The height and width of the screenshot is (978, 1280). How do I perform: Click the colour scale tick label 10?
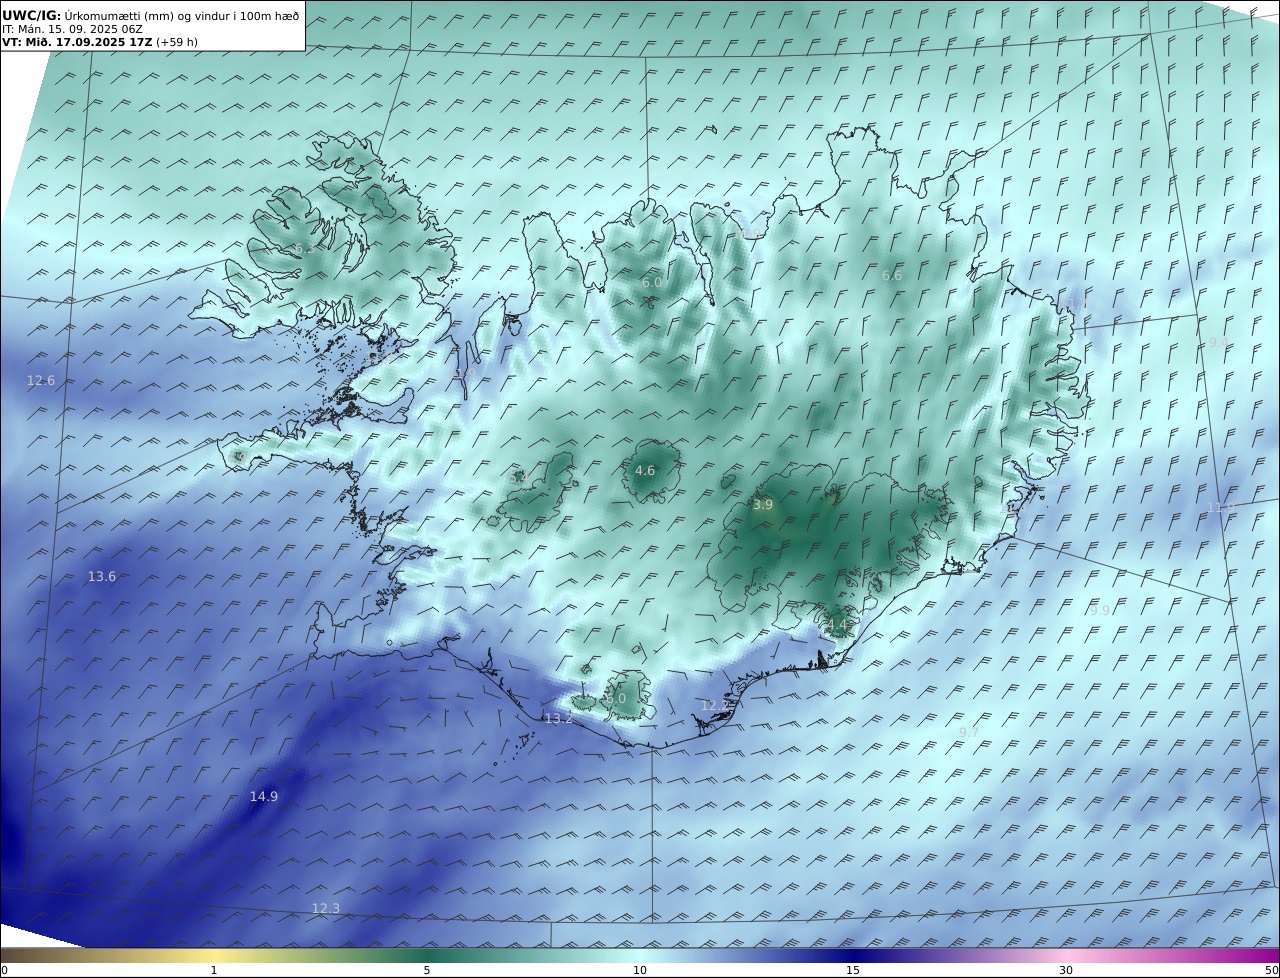pos(640,970)
